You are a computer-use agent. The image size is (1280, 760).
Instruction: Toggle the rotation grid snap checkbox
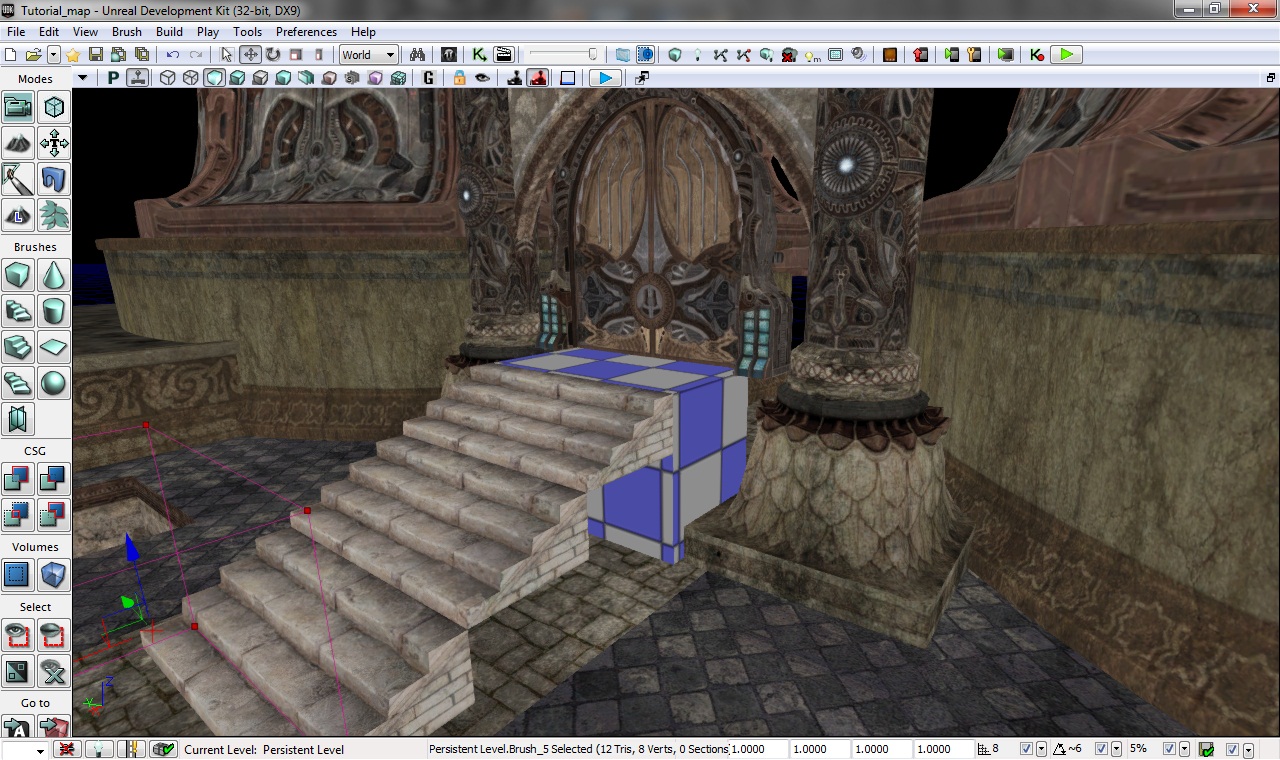[1101, 749]
